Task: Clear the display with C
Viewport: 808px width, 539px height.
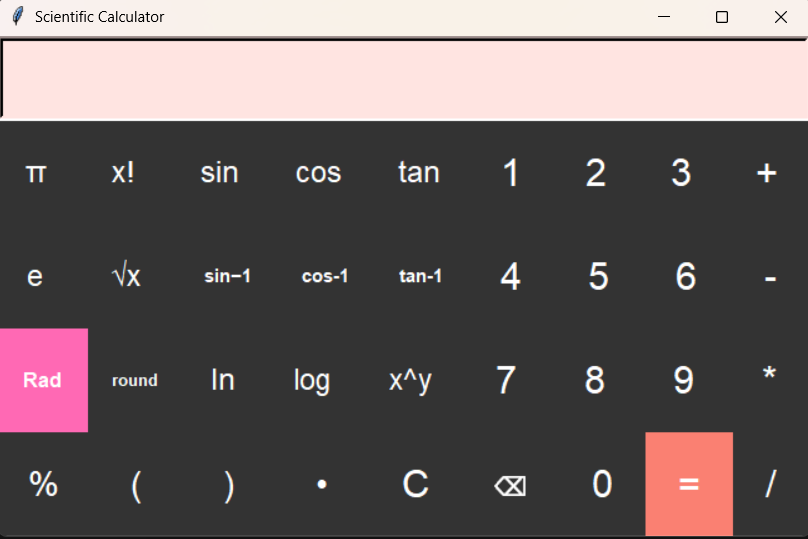Action: 415,484
